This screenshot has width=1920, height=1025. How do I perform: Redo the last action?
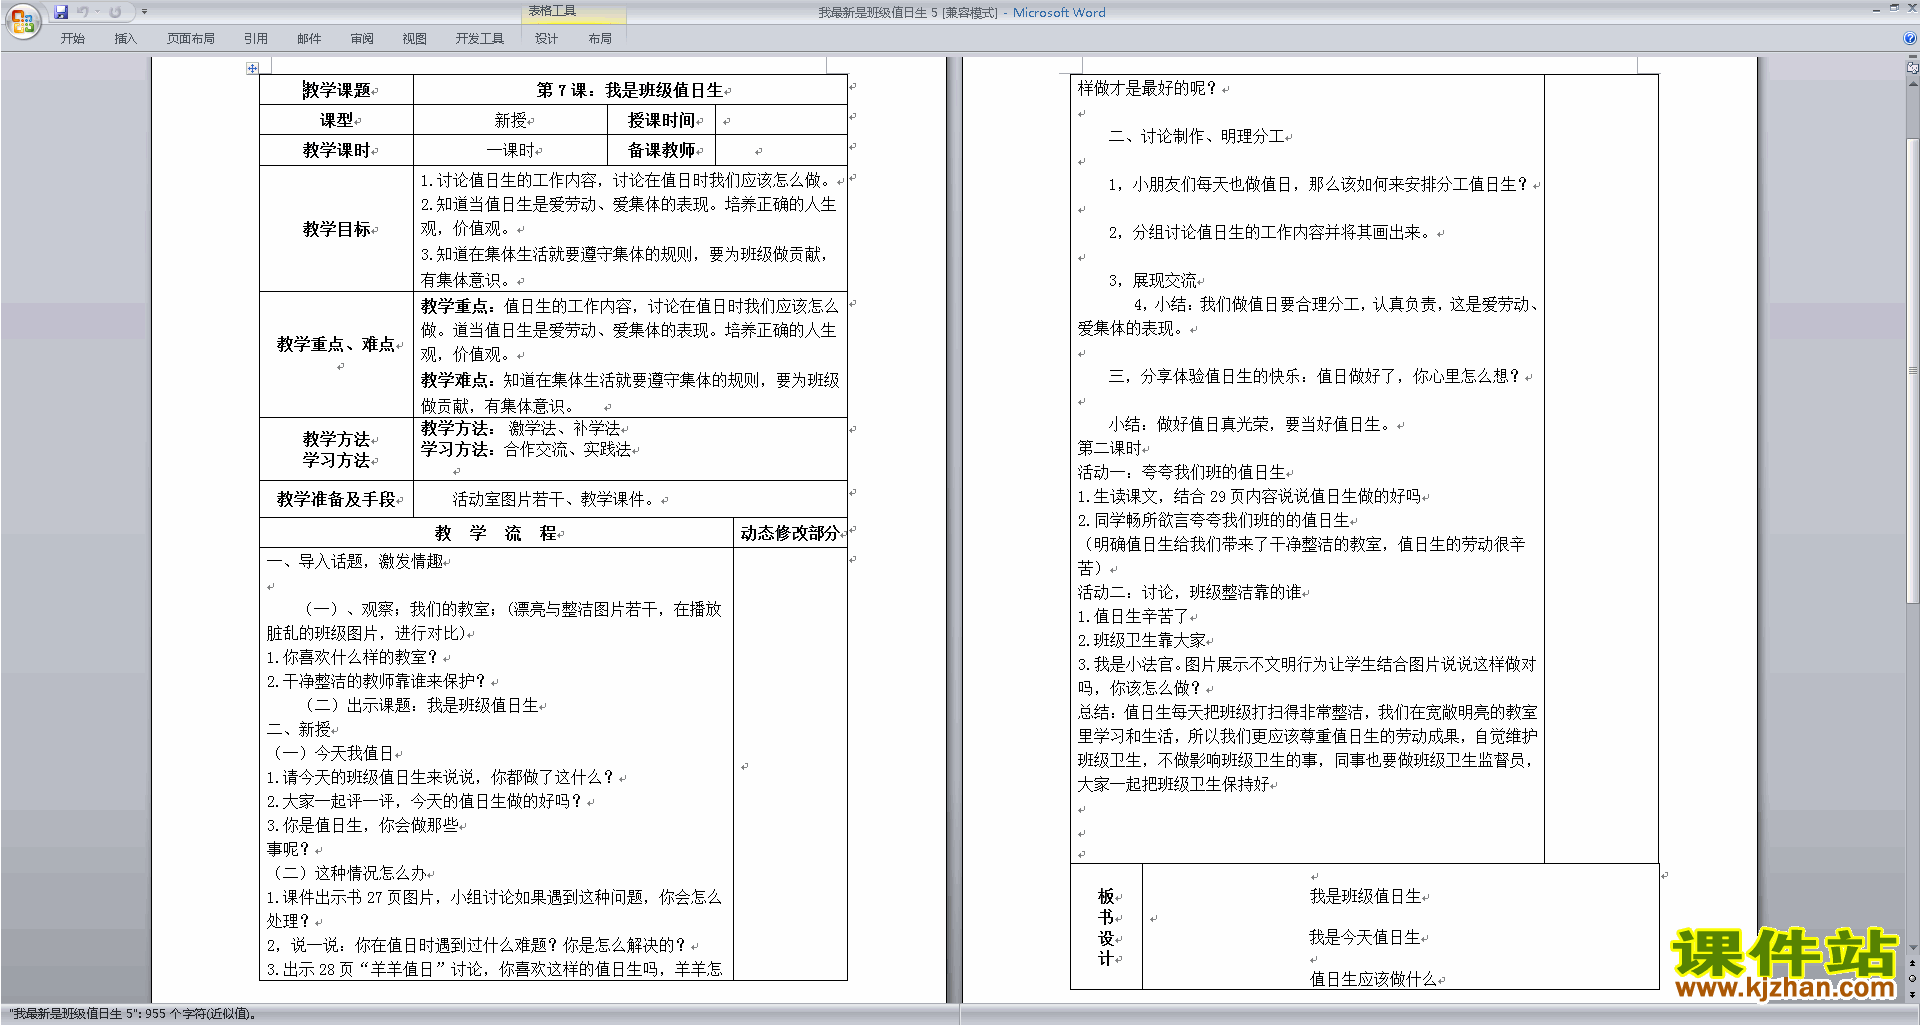point(115,12)
